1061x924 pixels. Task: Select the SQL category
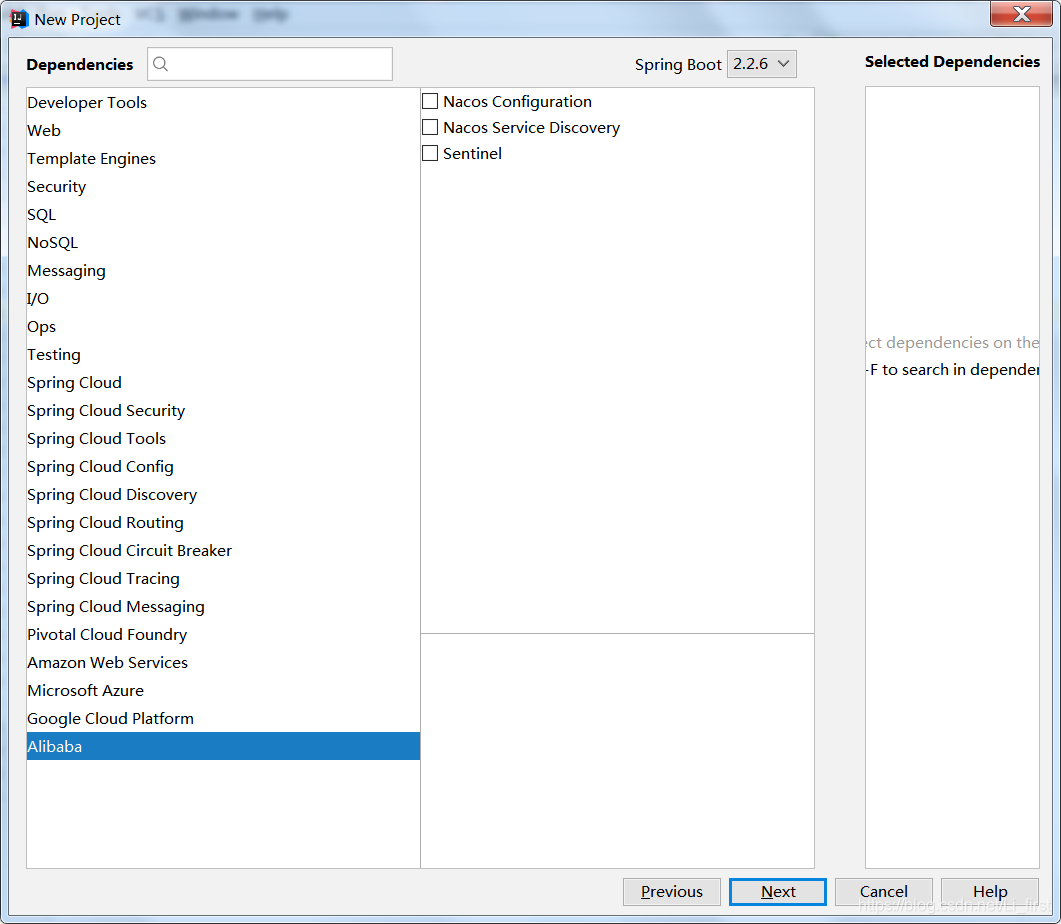tap(223, 214)
